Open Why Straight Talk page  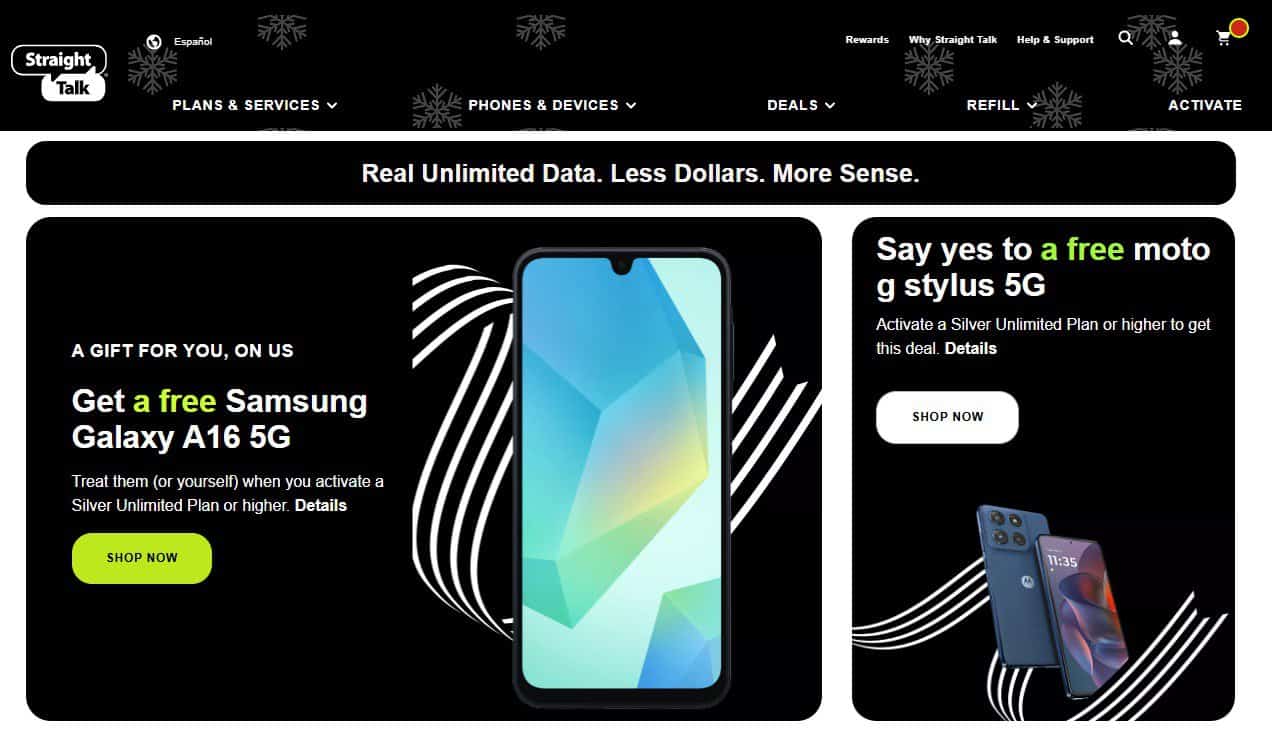(x=953, y=40)
